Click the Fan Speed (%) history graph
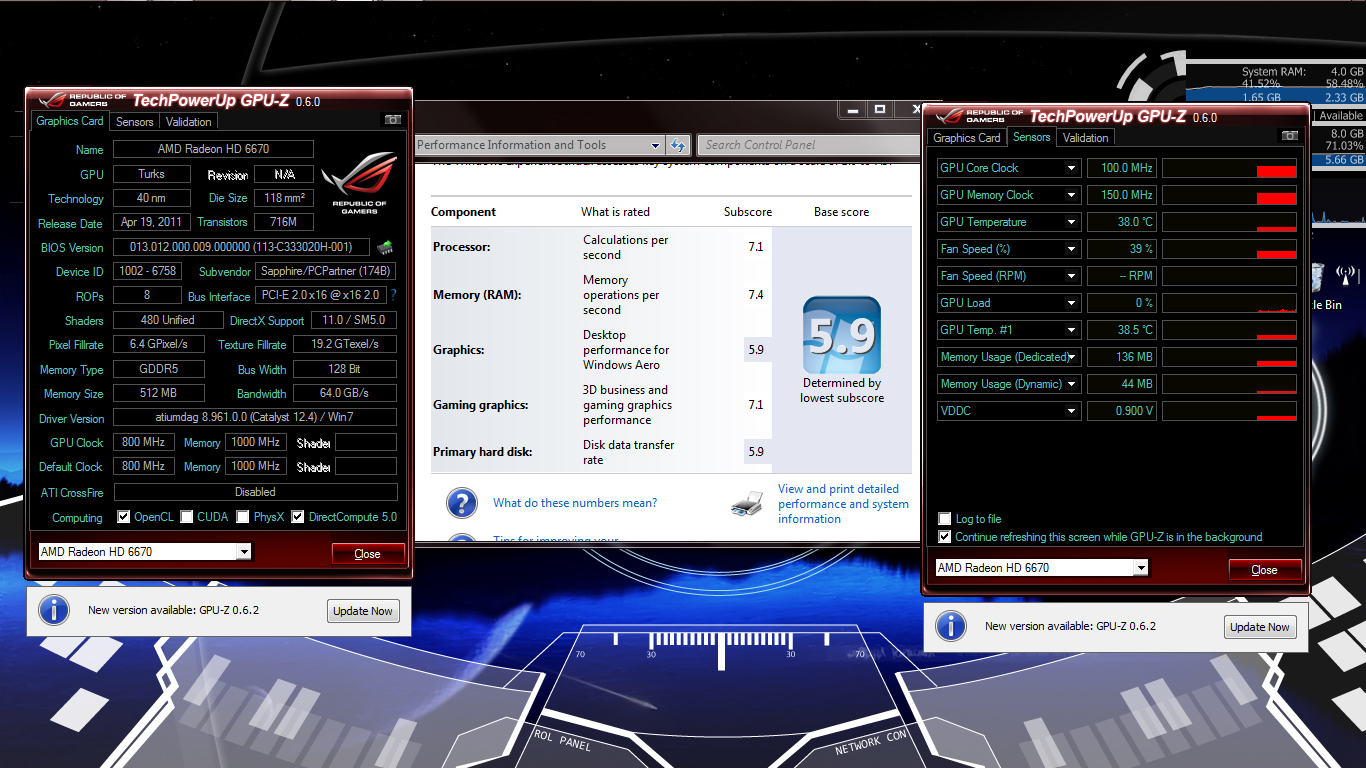The height and width of the screenshot is (768, 1366). pos(1230,249)
